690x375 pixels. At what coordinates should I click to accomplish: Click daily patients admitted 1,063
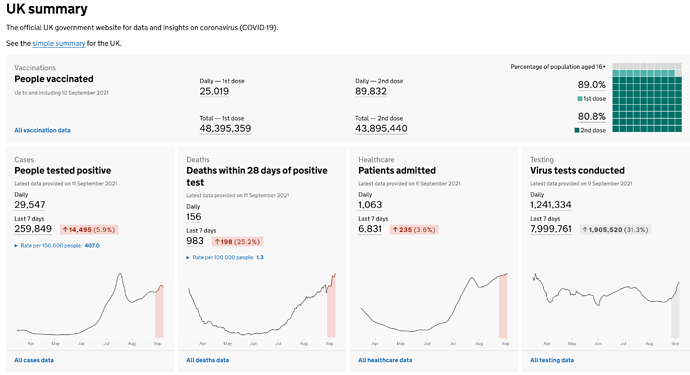tap(370, 205)
